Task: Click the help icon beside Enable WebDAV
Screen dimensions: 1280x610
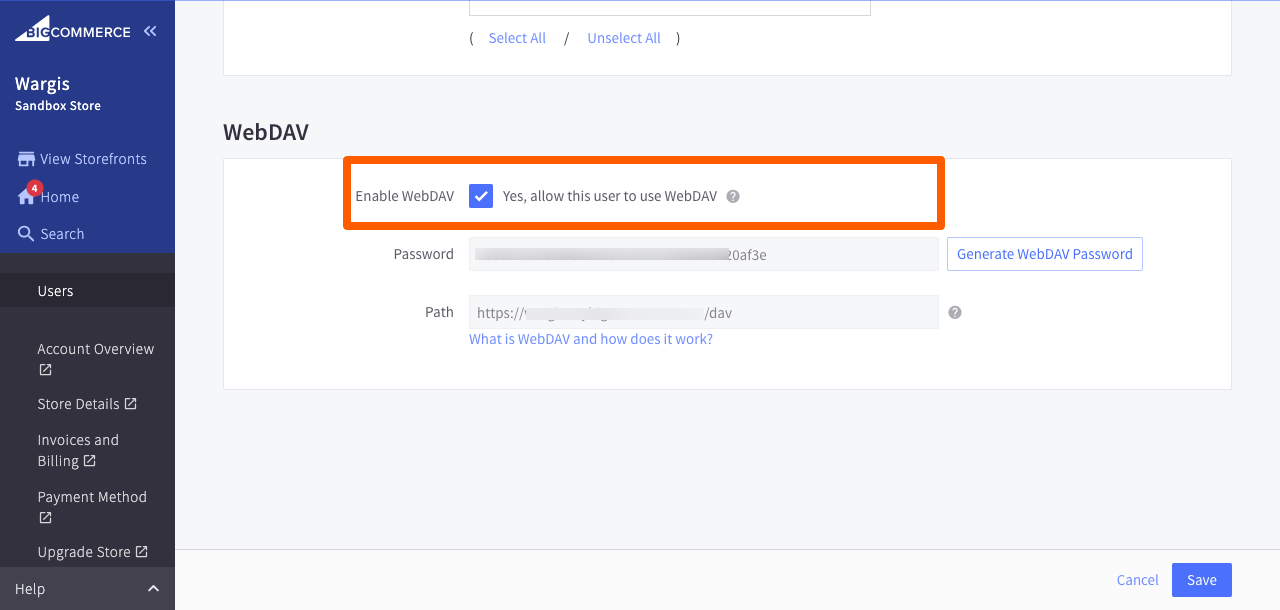Action: (x=733, y=196)
